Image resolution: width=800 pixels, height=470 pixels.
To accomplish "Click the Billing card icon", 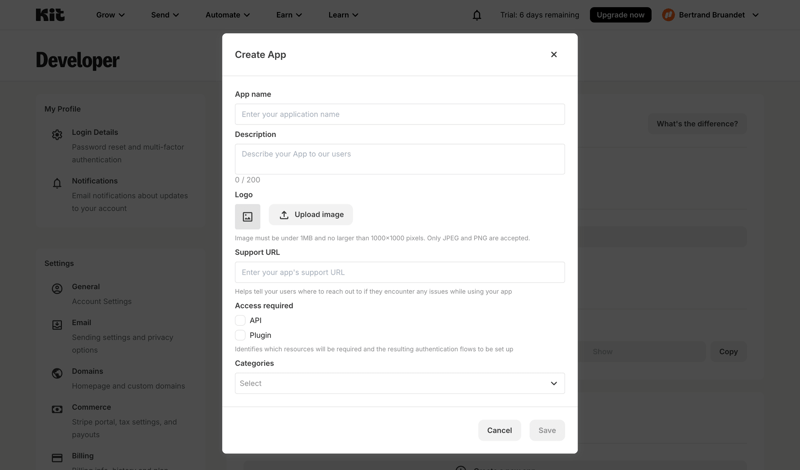I will pyautogui.click(x=57, y=458).
